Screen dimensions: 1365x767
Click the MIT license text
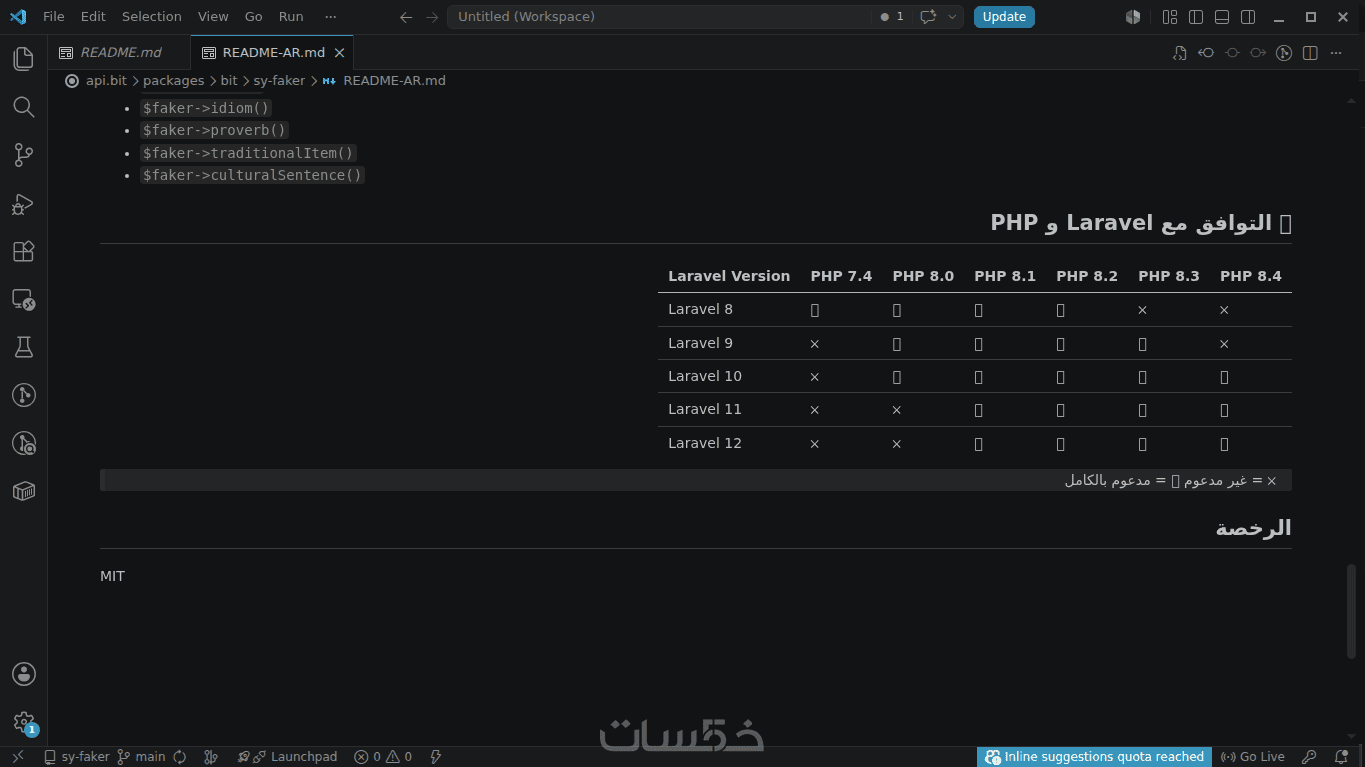click(x=112, y=576)
